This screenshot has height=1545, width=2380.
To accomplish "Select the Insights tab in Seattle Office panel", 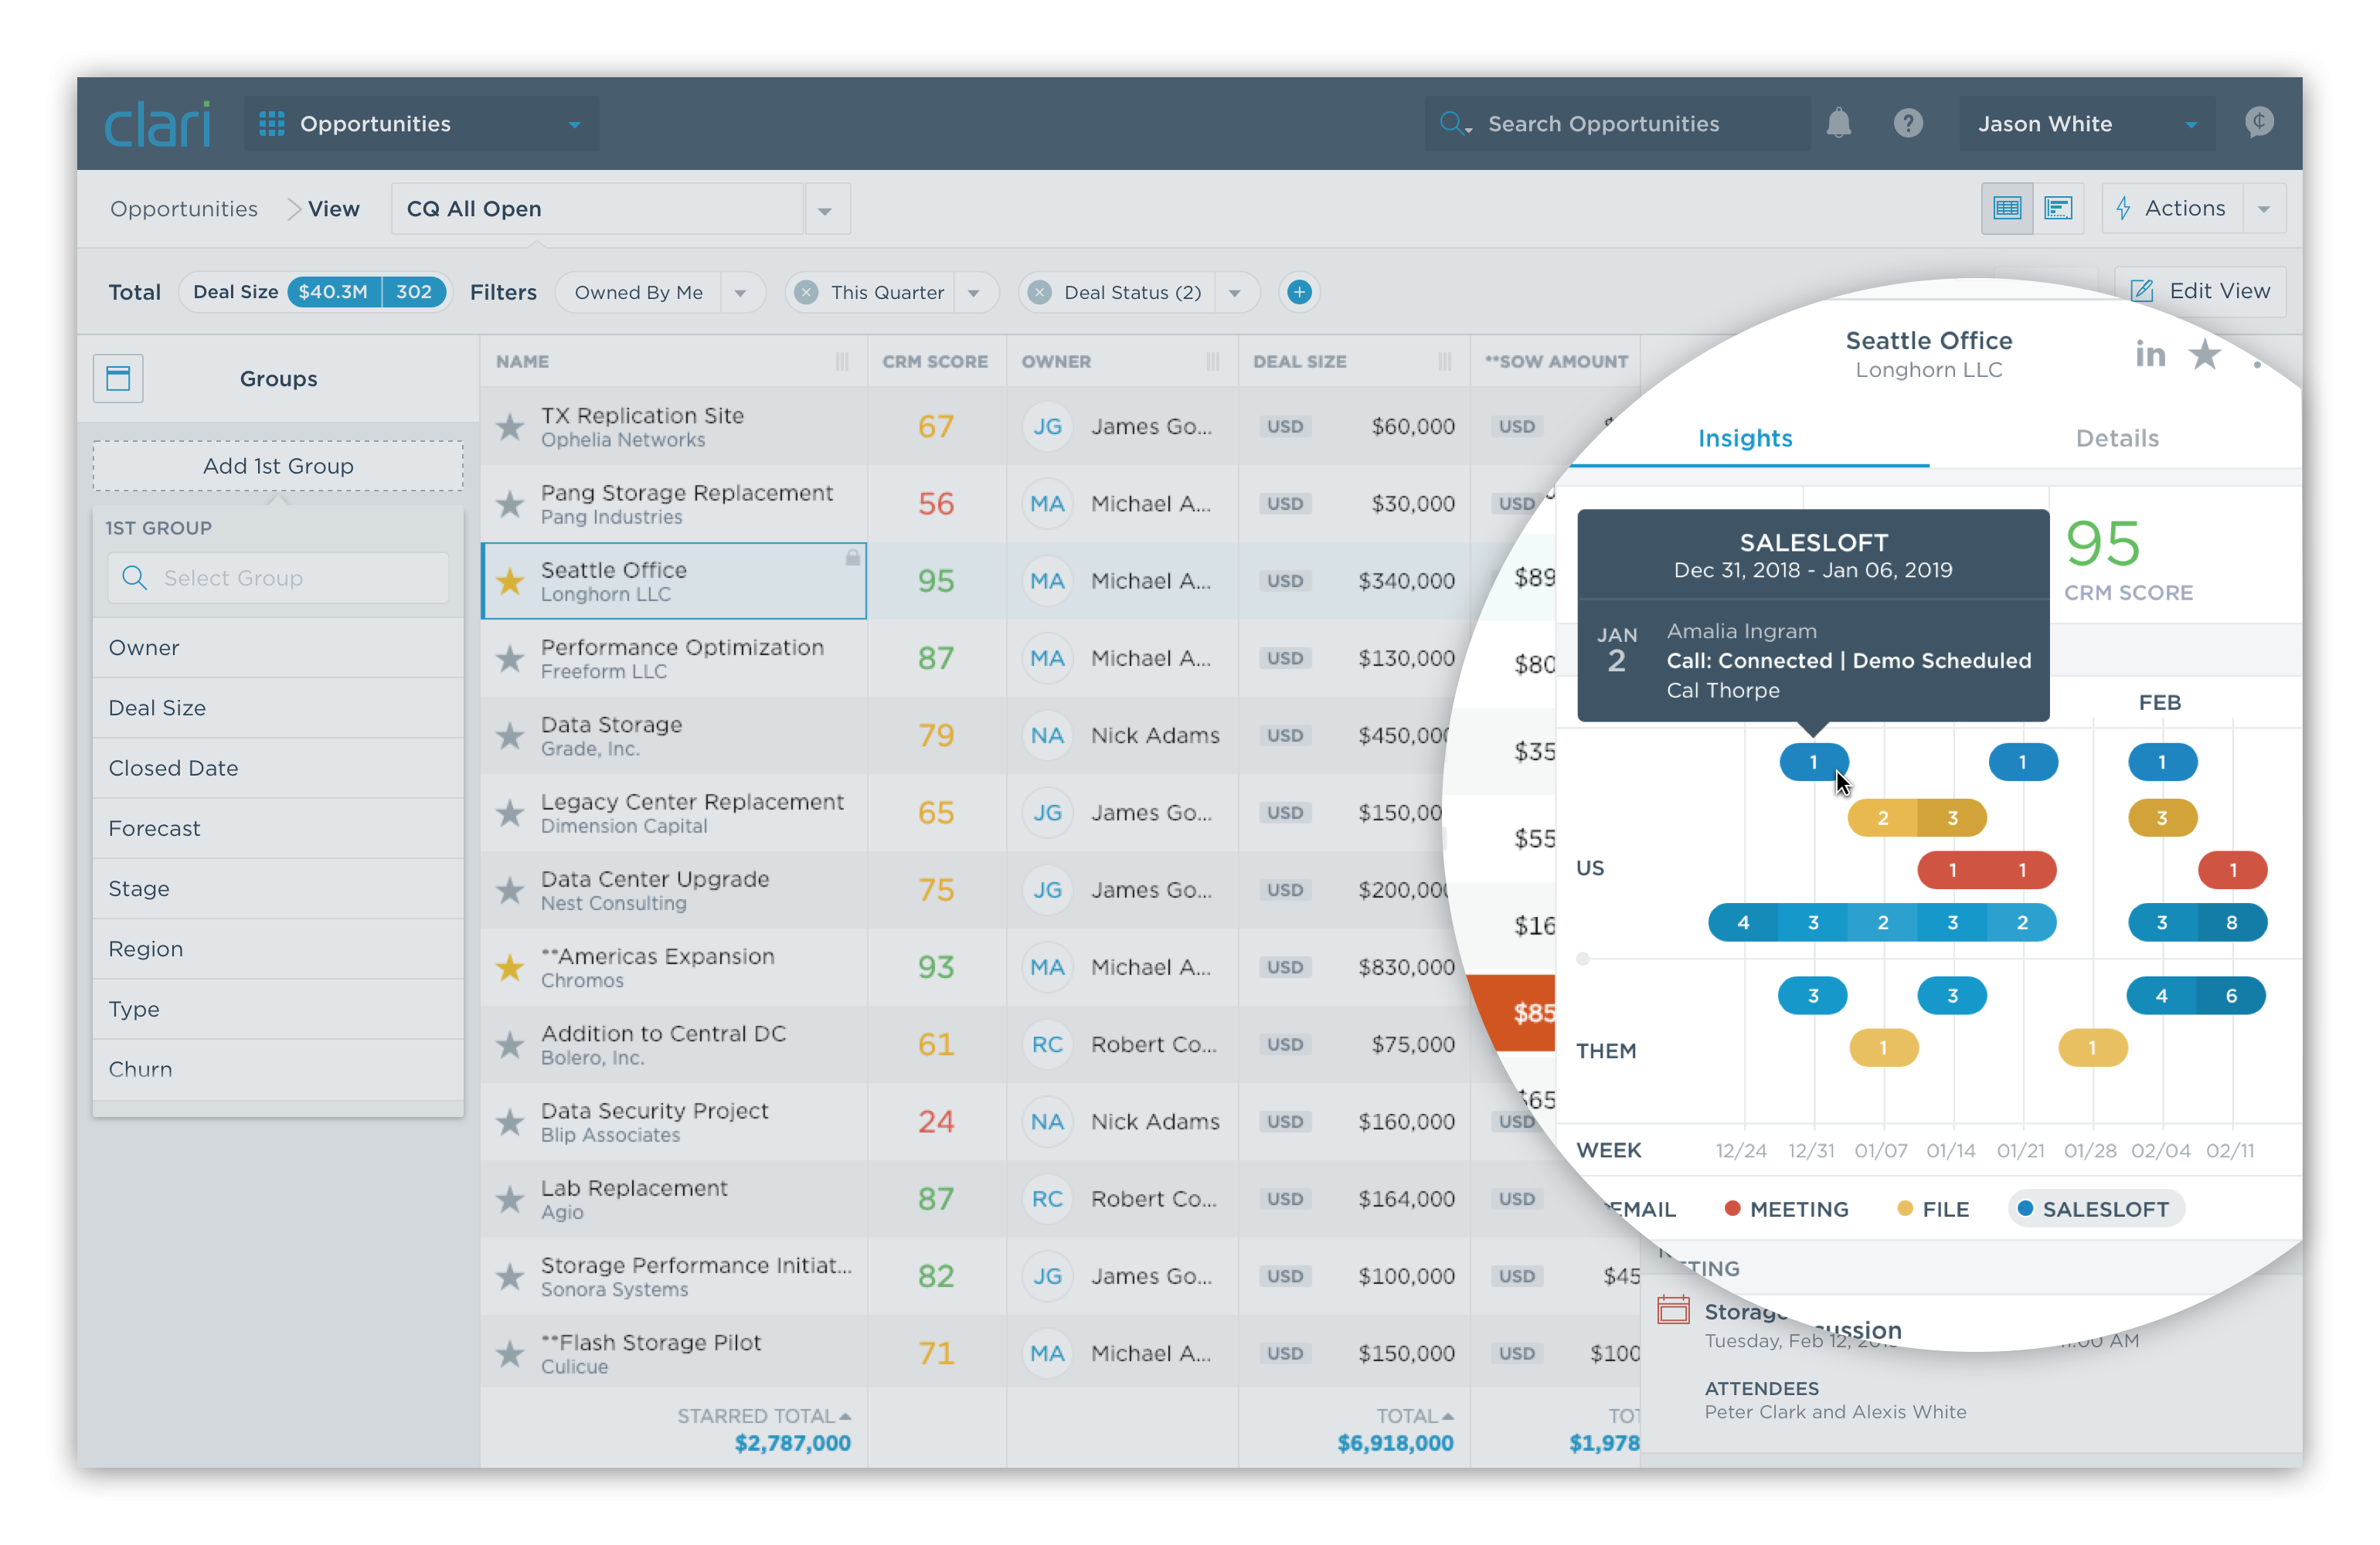I will click(1743, 437).
